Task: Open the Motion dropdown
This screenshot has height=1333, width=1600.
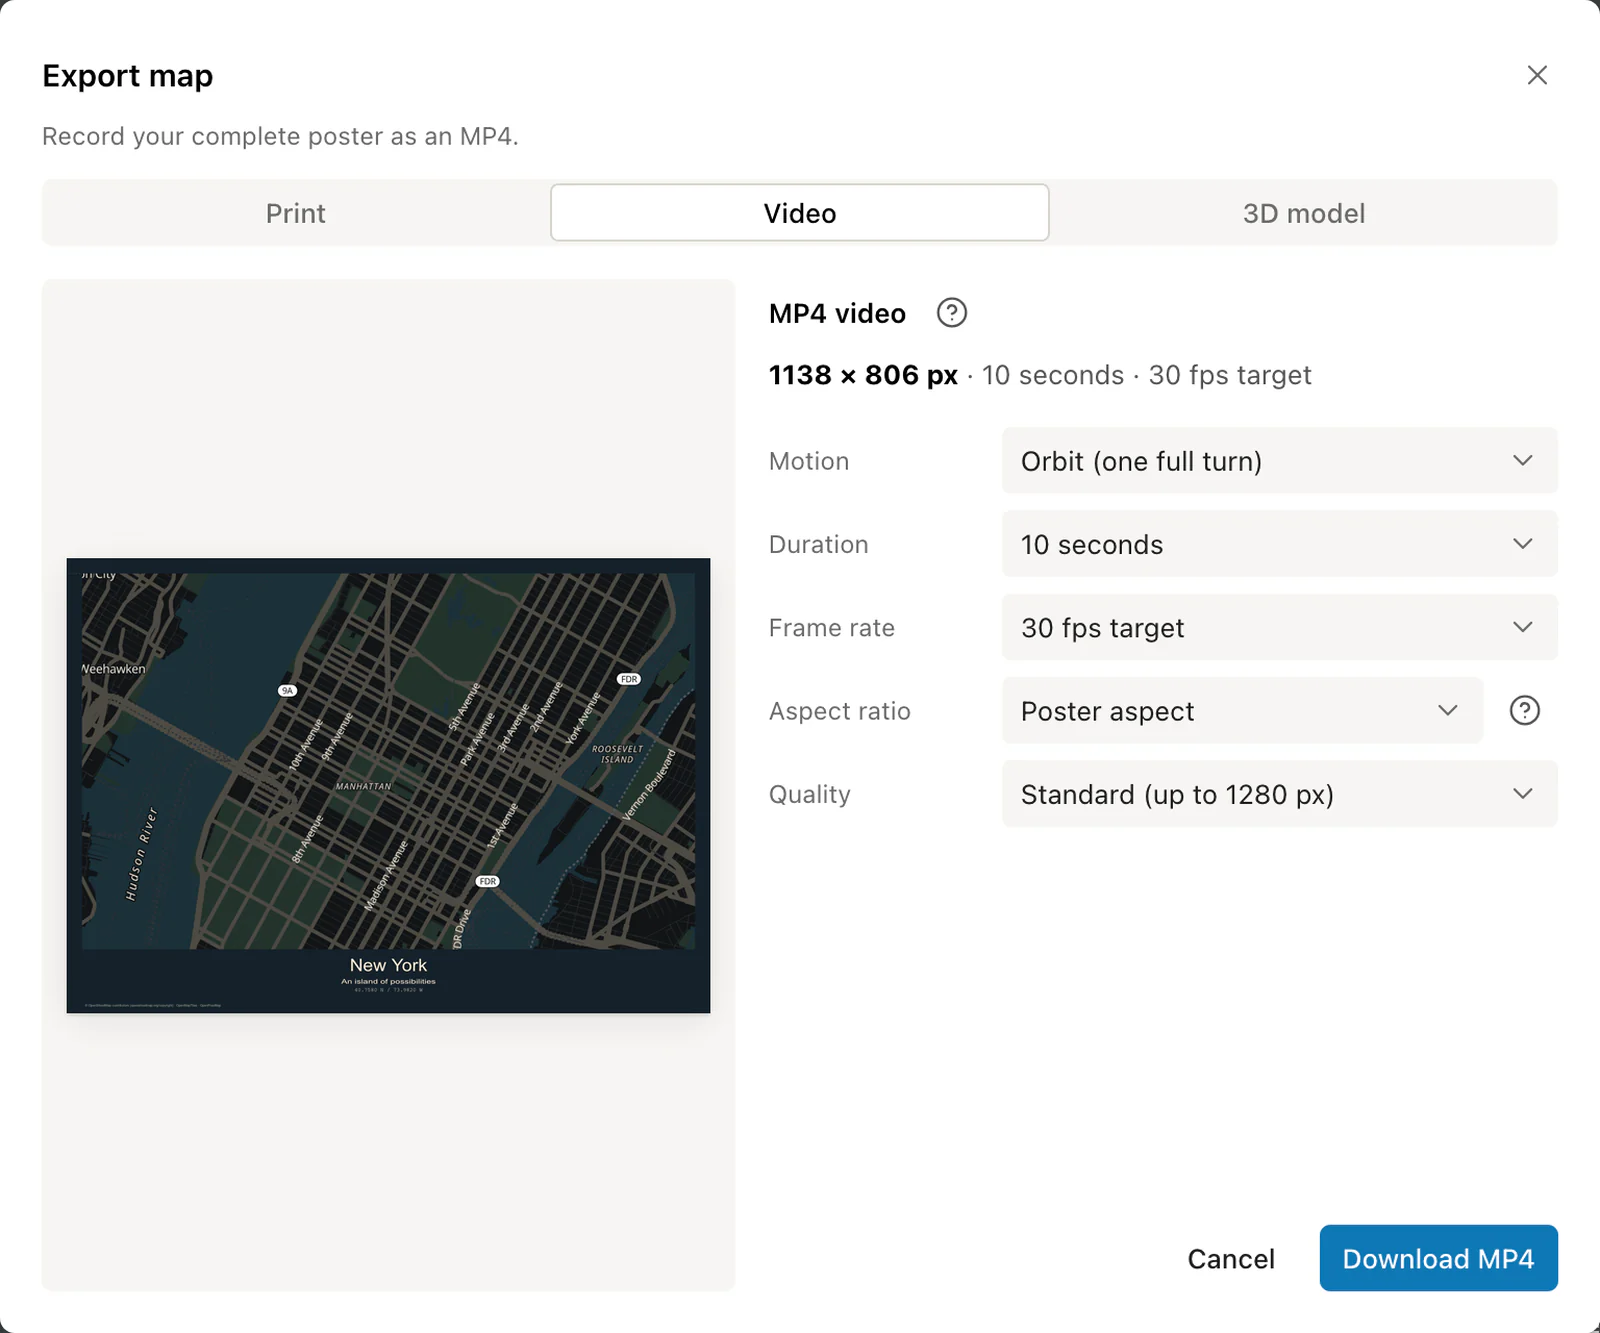Action: pyautogui.click(x=1279, y=461)
